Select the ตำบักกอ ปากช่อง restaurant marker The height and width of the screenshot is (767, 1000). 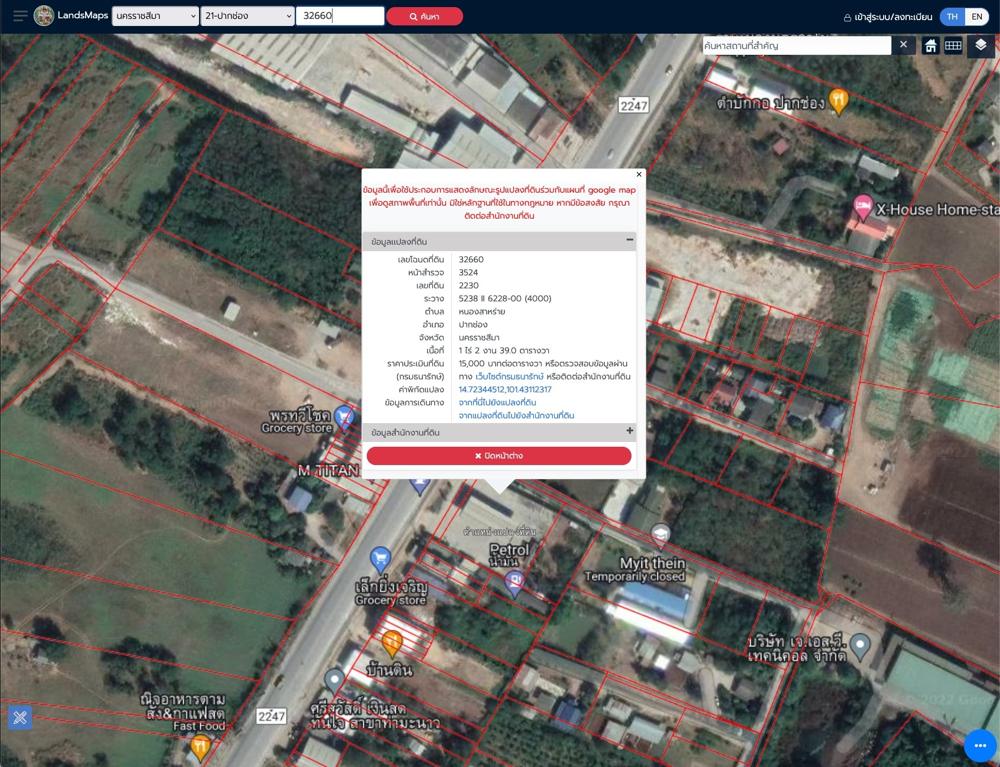tap(839, 101)
